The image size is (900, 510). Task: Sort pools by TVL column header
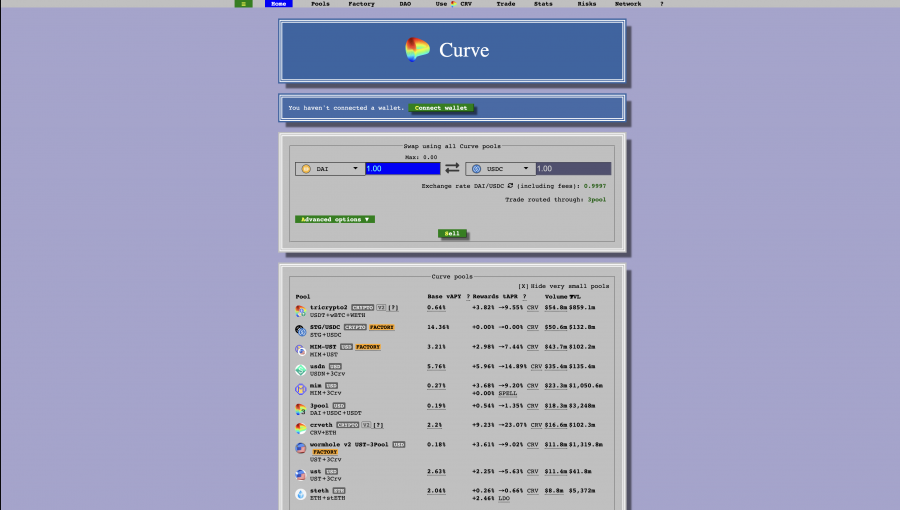click(575, 297)
